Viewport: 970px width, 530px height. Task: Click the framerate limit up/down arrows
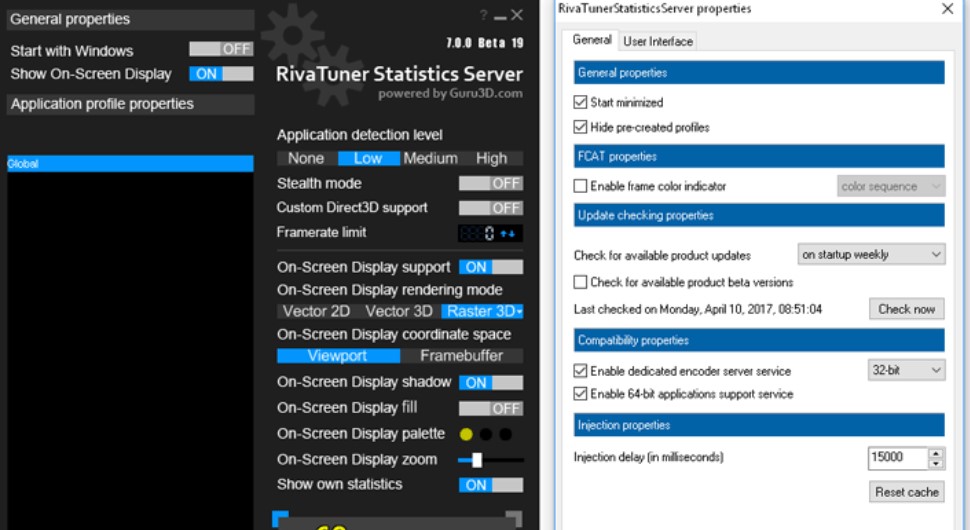508,234
